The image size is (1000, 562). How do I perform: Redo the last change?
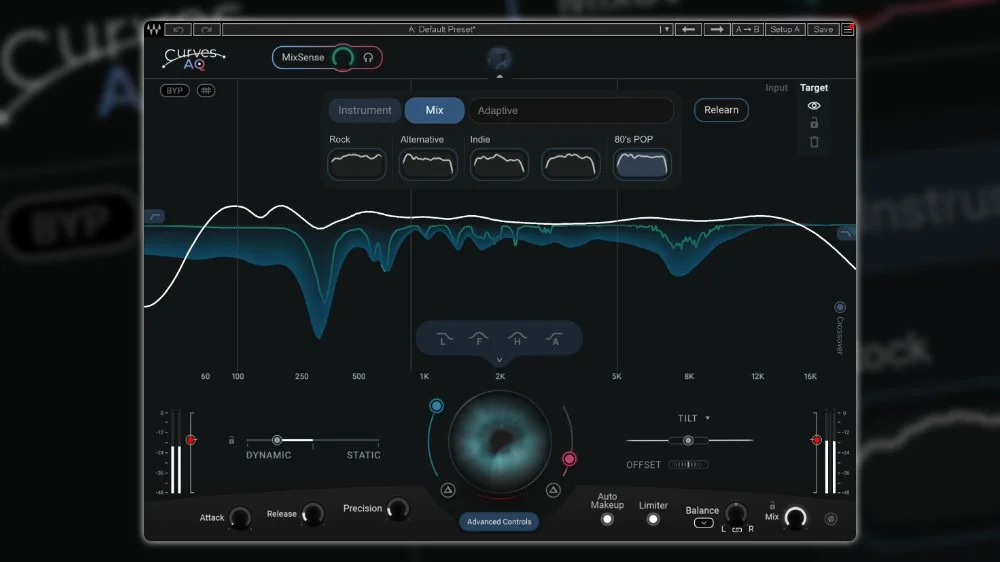click(207, 29)
